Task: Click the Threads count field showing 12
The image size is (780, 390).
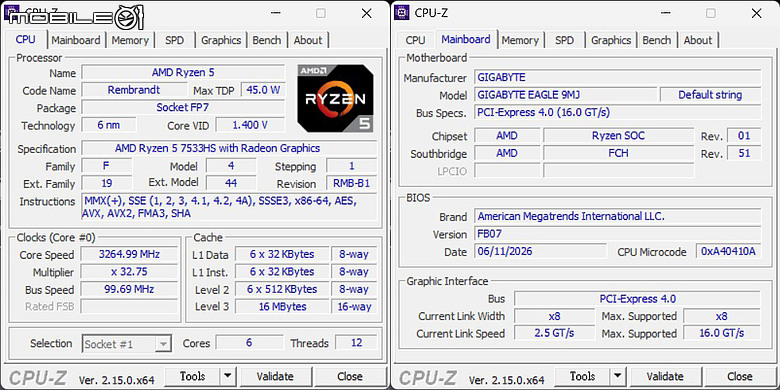Action: coord(356,343)
